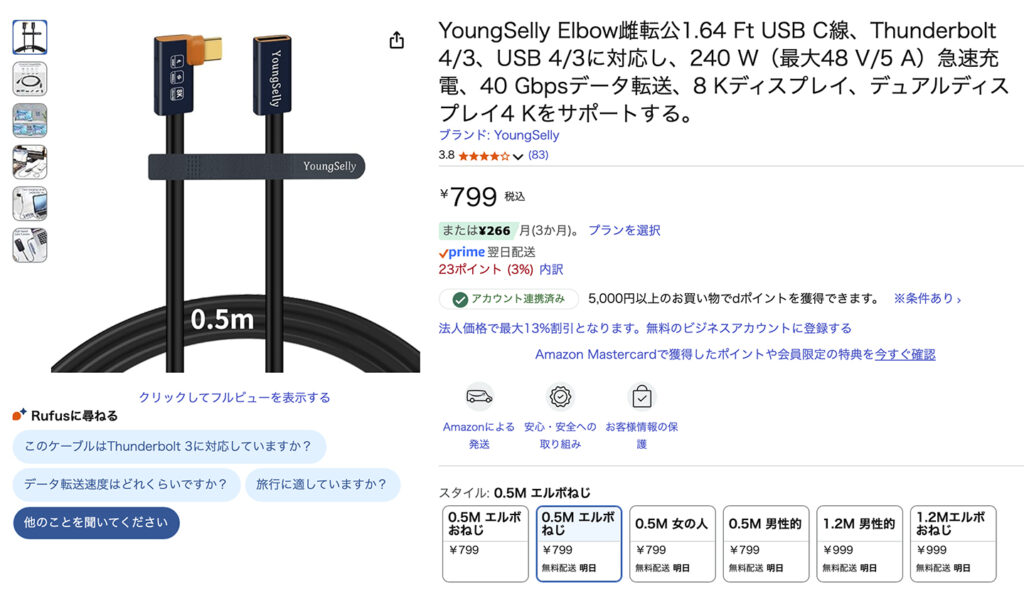Click the share icon above product image
The width and height of the screenshot is (1024, 592).
[396, 40]
